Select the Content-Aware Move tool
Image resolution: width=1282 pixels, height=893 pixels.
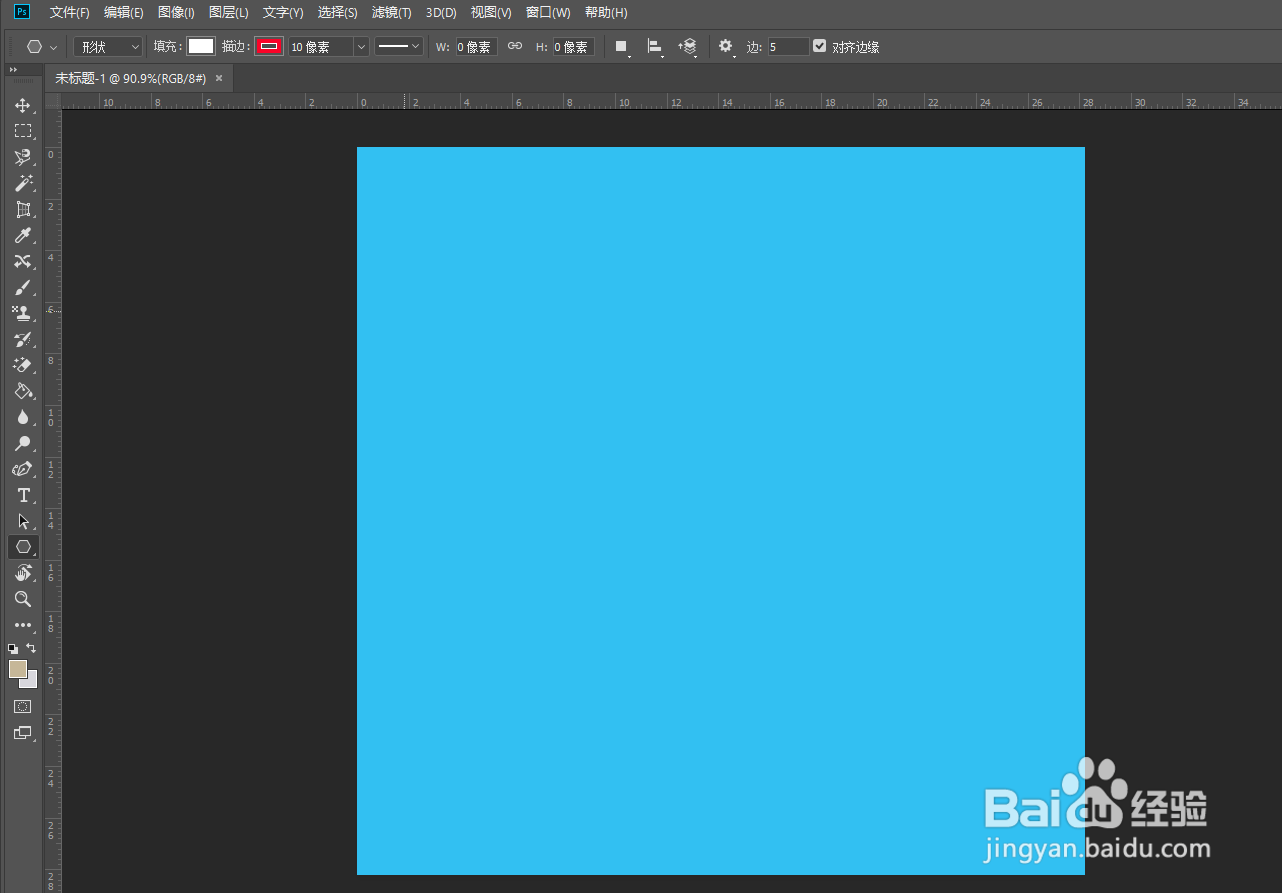22,261
